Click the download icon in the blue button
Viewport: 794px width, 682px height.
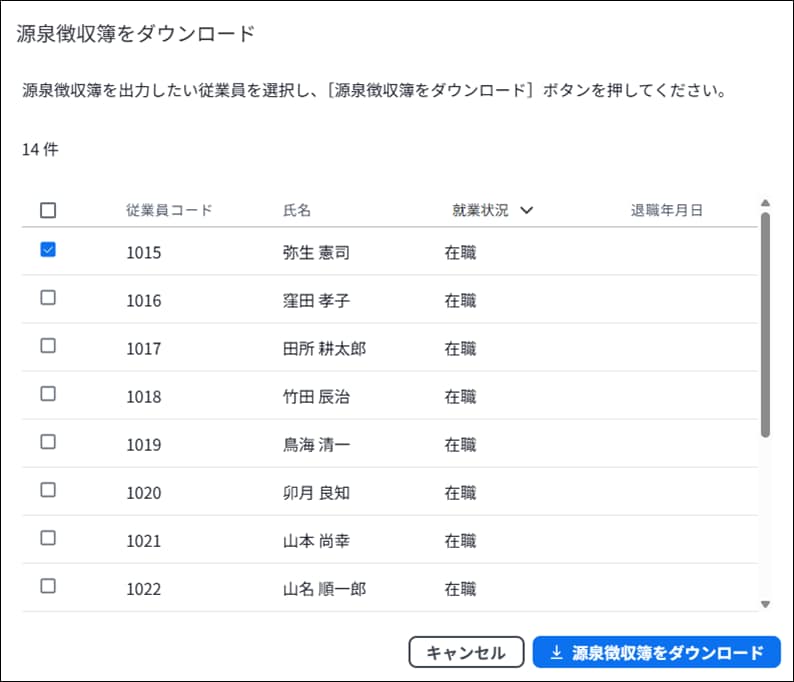click(x=557, y=653)
